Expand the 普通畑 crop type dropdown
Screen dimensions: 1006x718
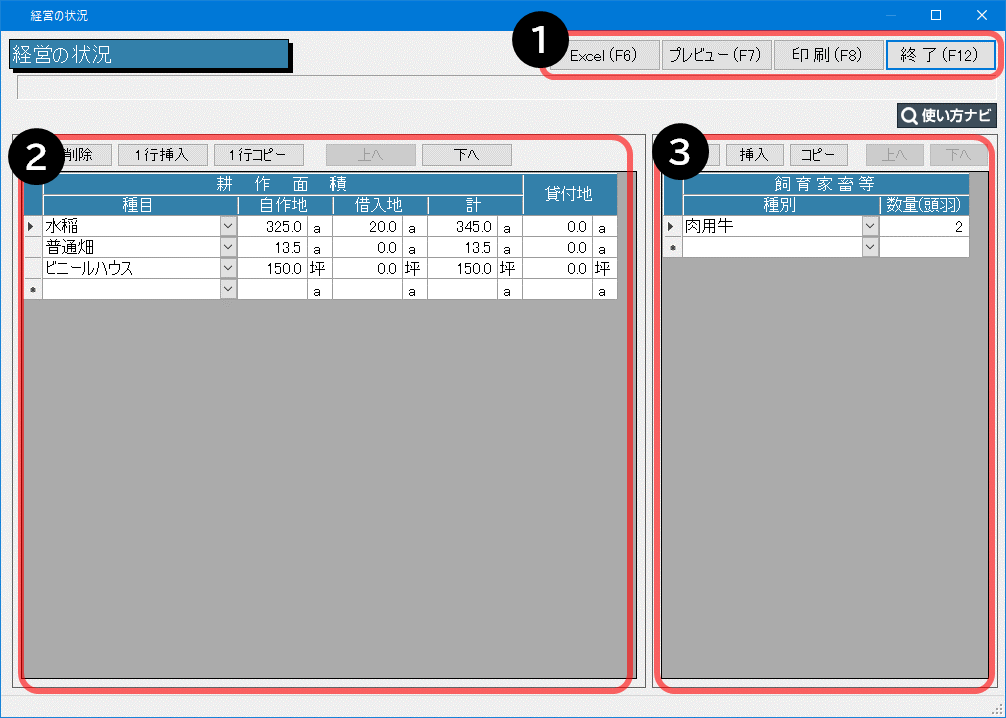click(228, 247)
